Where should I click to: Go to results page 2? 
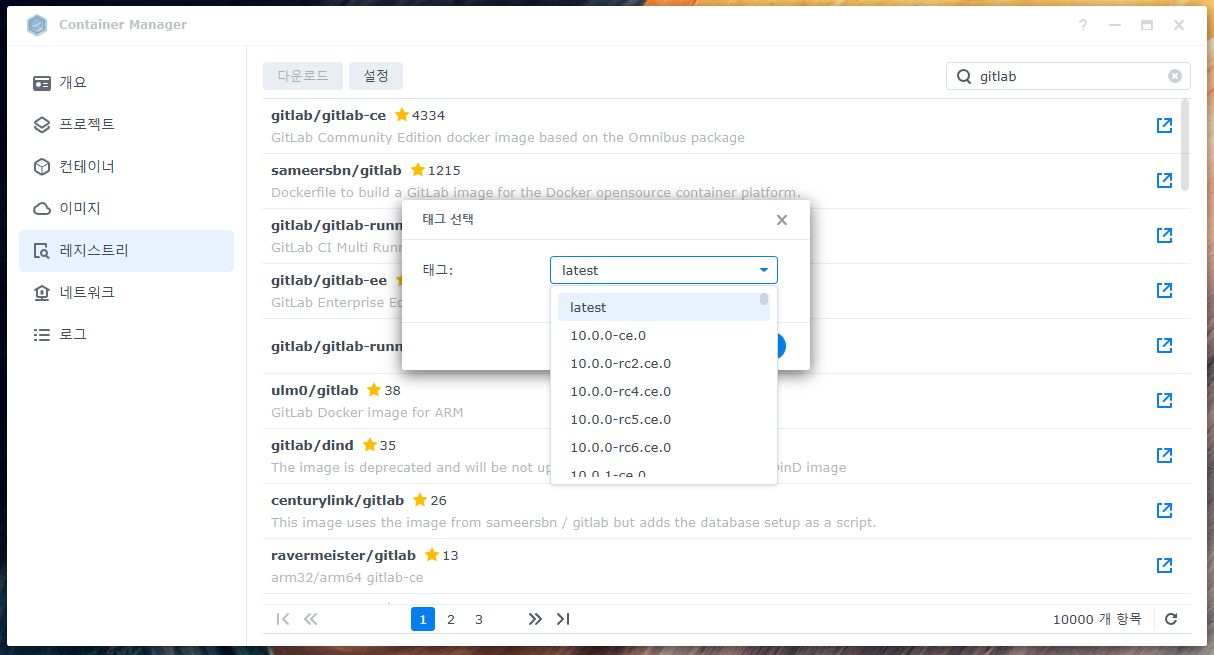(x=451, y=619)
